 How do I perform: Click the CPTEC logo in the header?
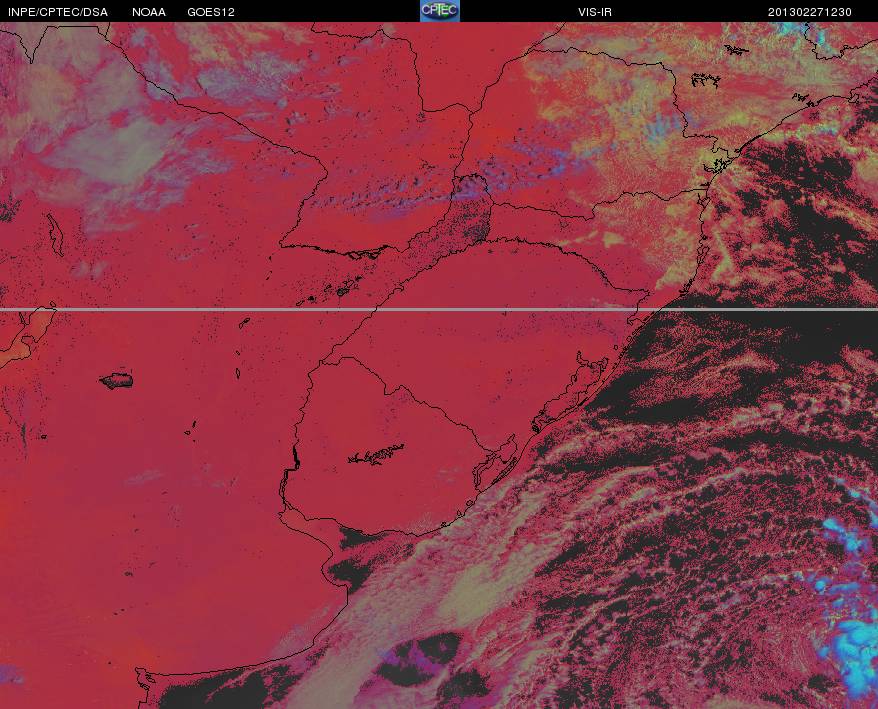point(440,11)
